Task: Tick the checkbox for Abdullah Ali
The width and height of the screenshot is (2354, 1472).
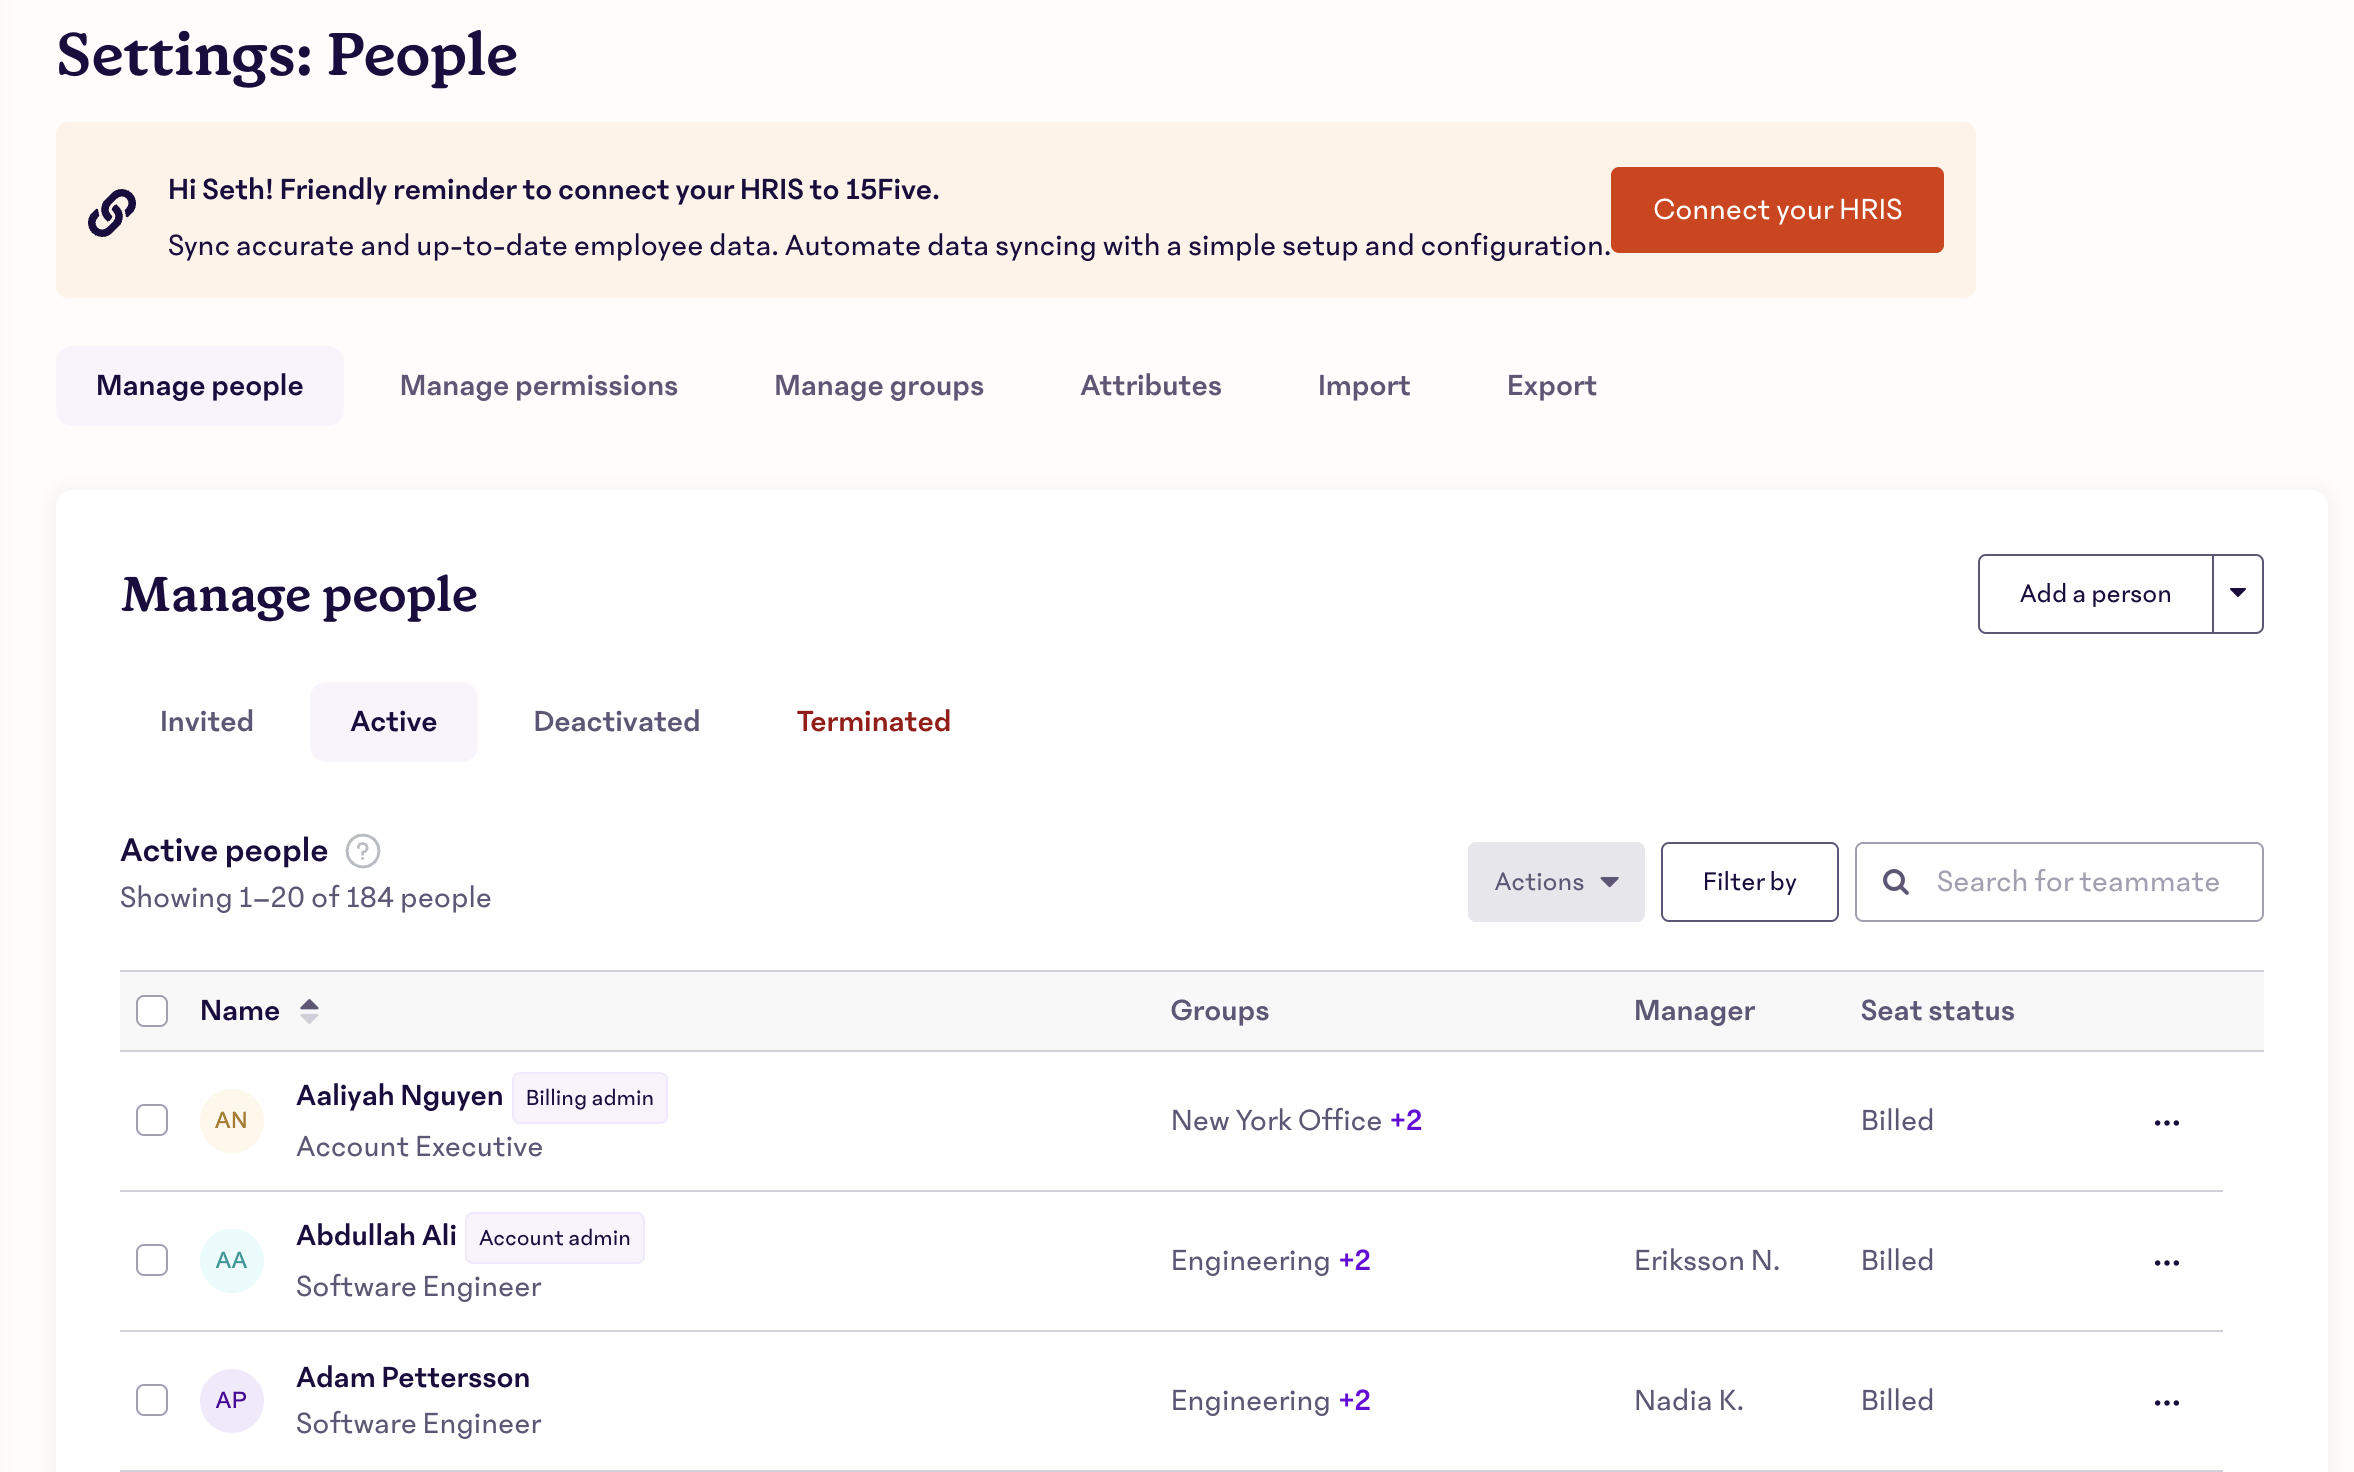Action: coord(152,1260)
